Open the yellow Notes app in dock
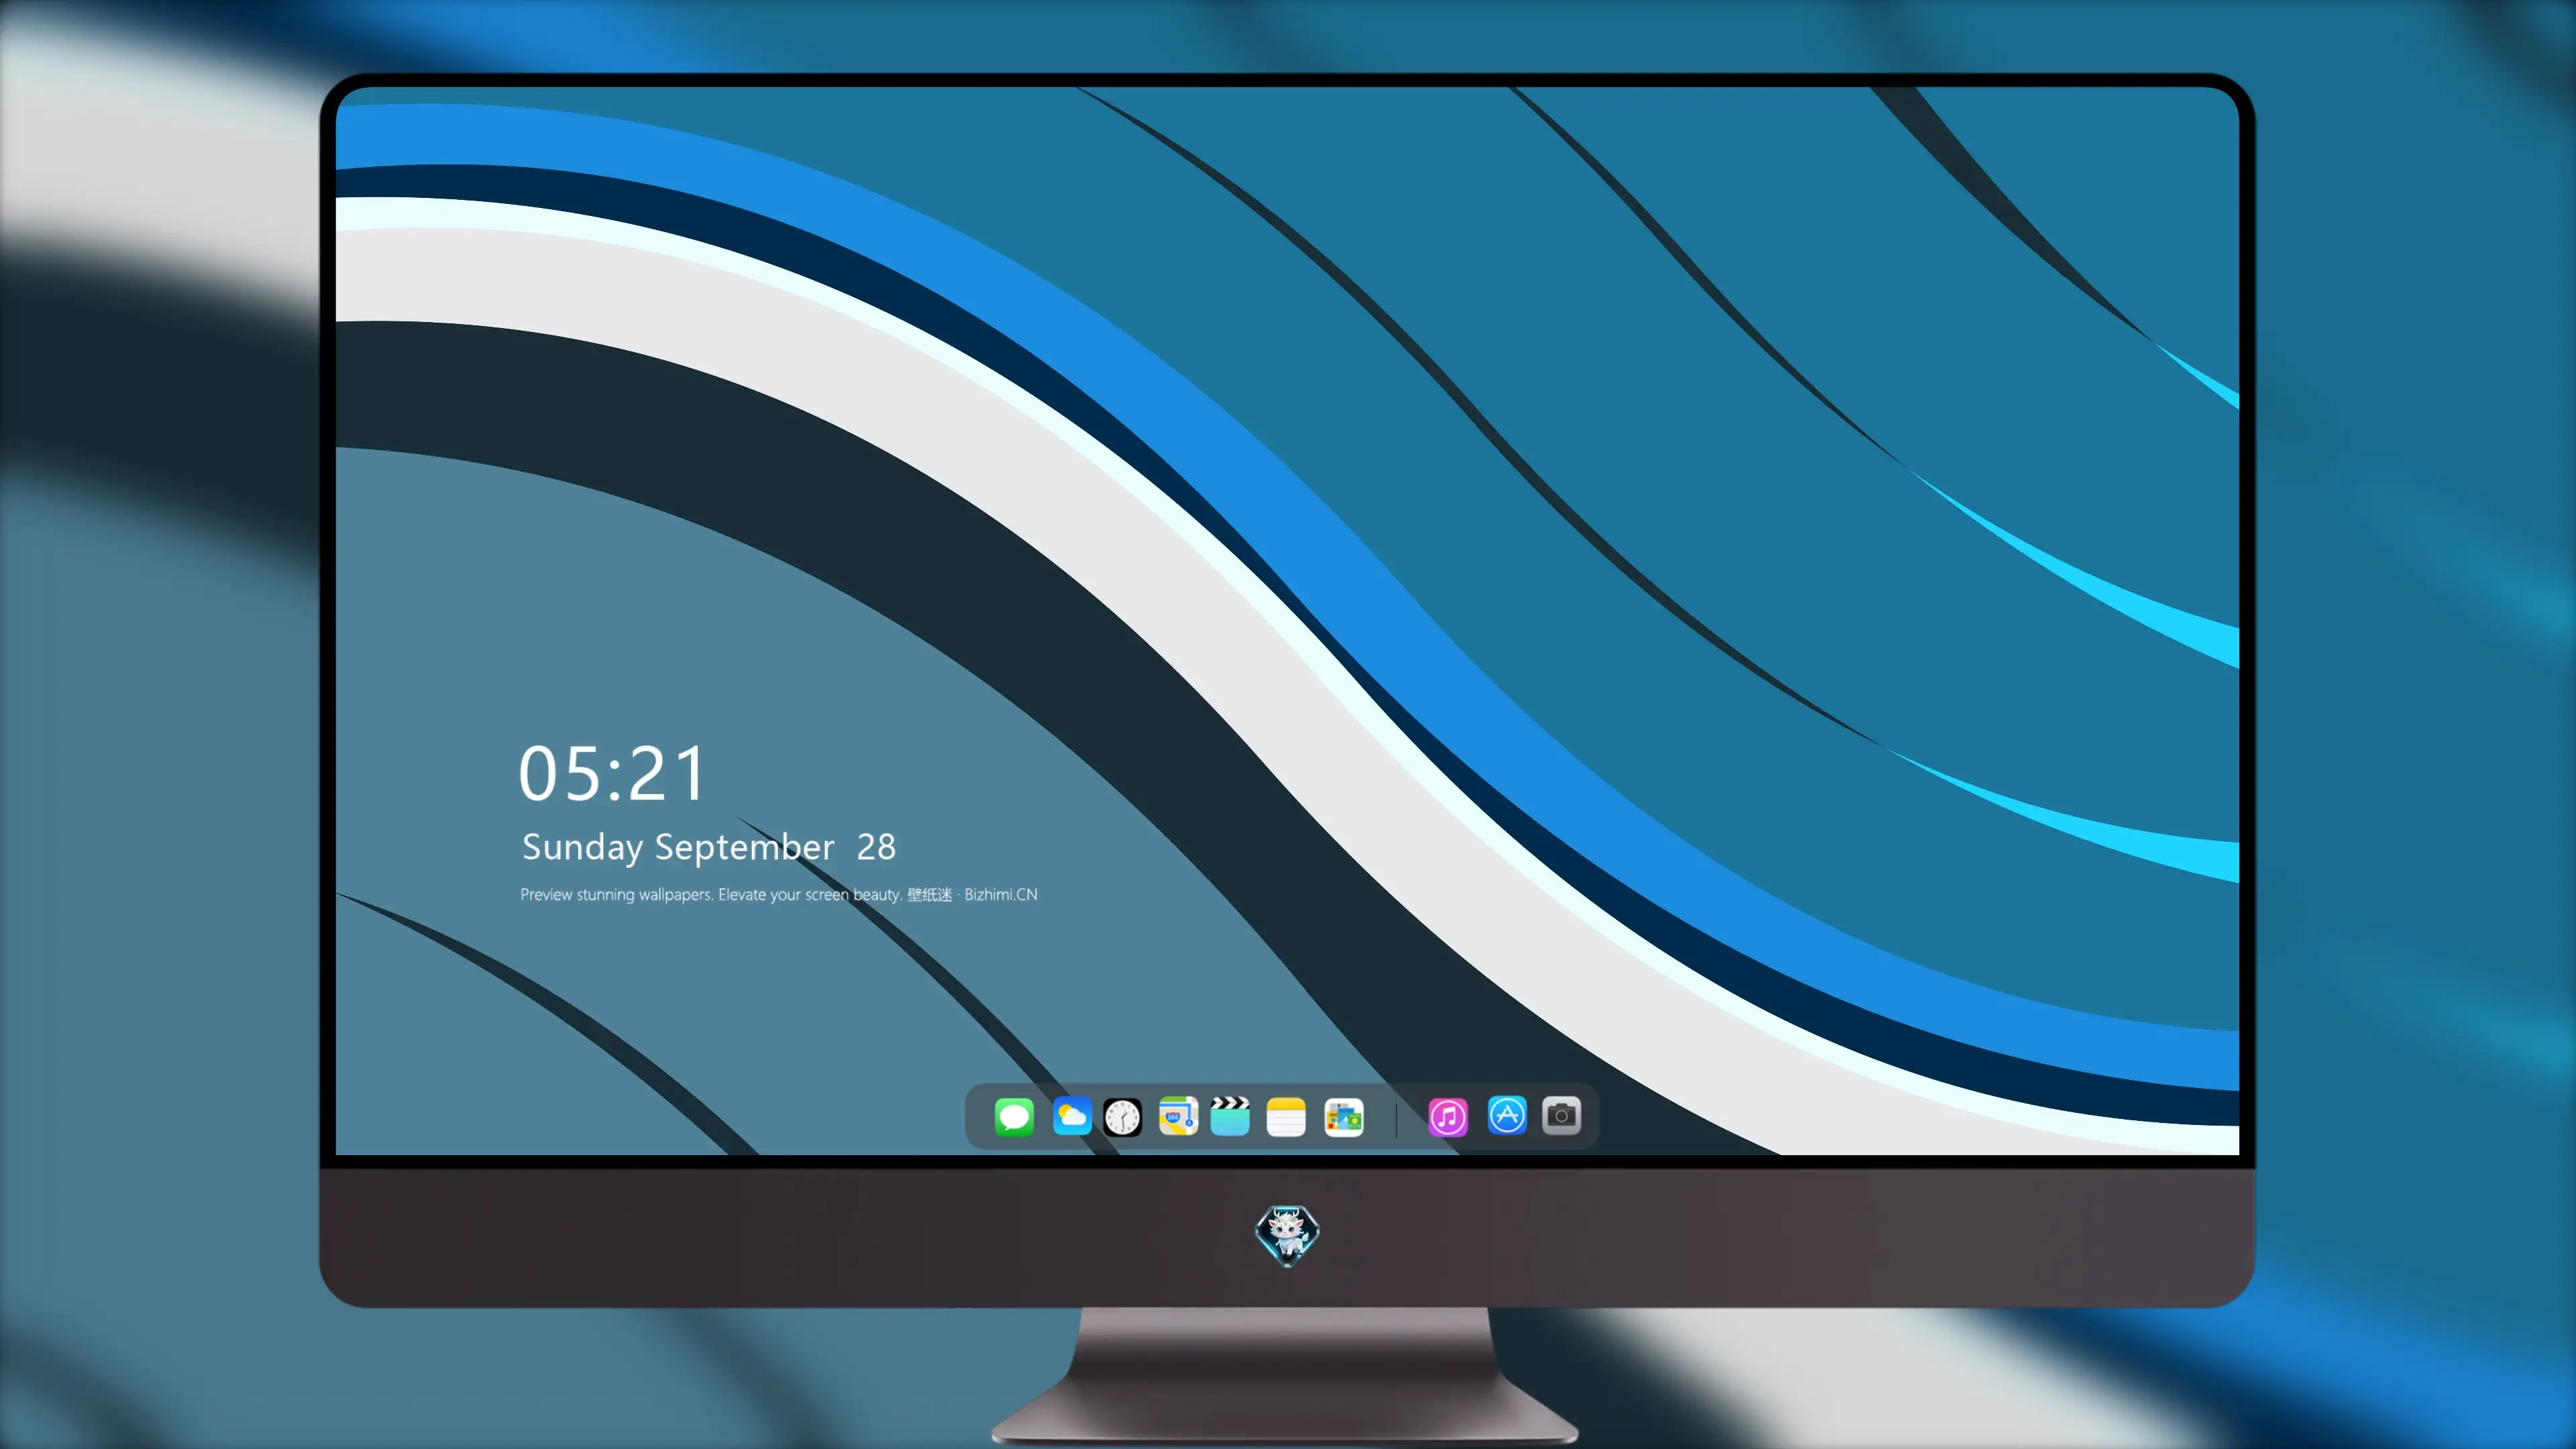The width and height of the screenshot is (2576, 1449). 1286,1117
